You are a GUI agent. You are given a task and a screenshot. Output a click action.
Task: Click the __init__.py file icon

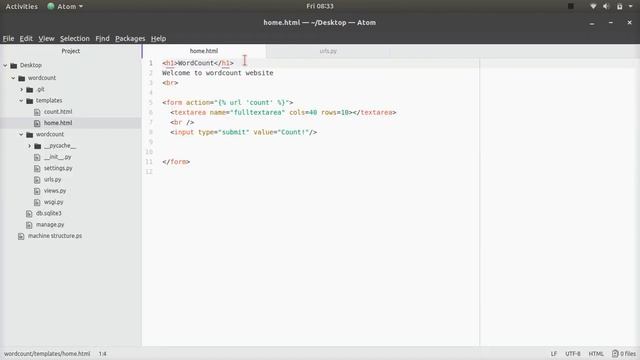click(x=37, y=157)
